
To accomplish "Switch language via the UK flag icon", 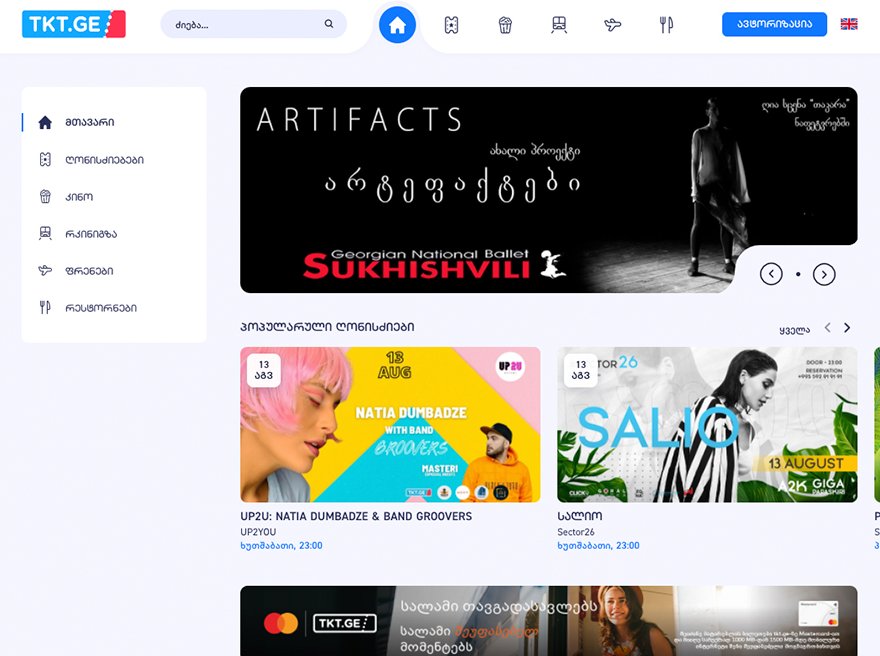I will pyautogui.click(x=849, y=24).
